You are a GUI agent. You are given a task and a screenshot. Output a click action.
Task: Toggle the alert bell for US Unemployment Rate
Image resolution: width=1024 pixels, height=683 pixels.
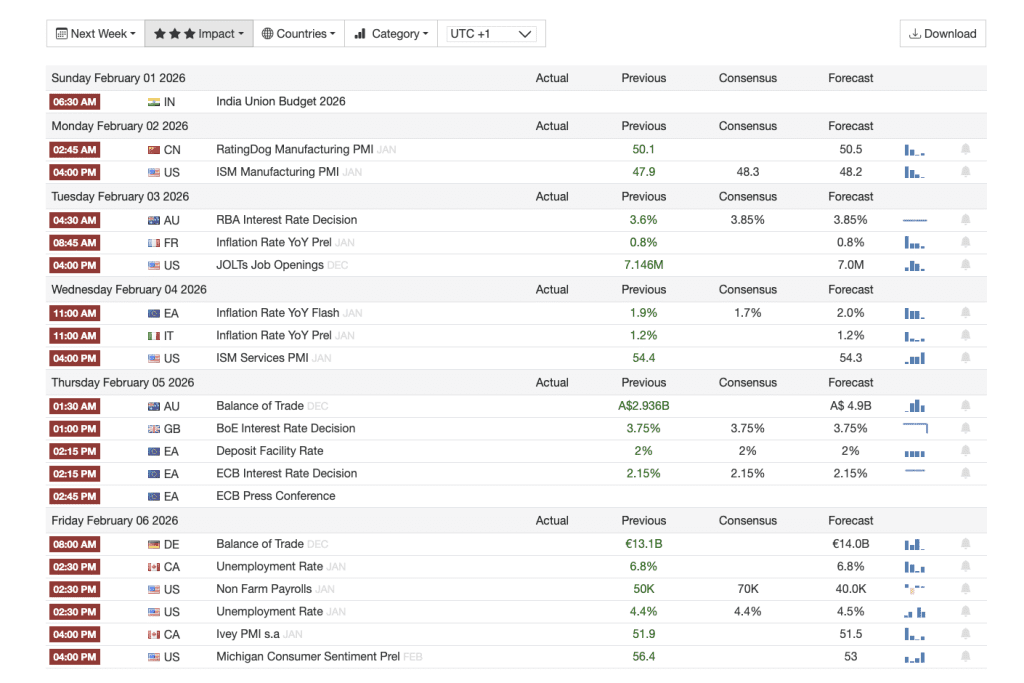coord(965,612)
